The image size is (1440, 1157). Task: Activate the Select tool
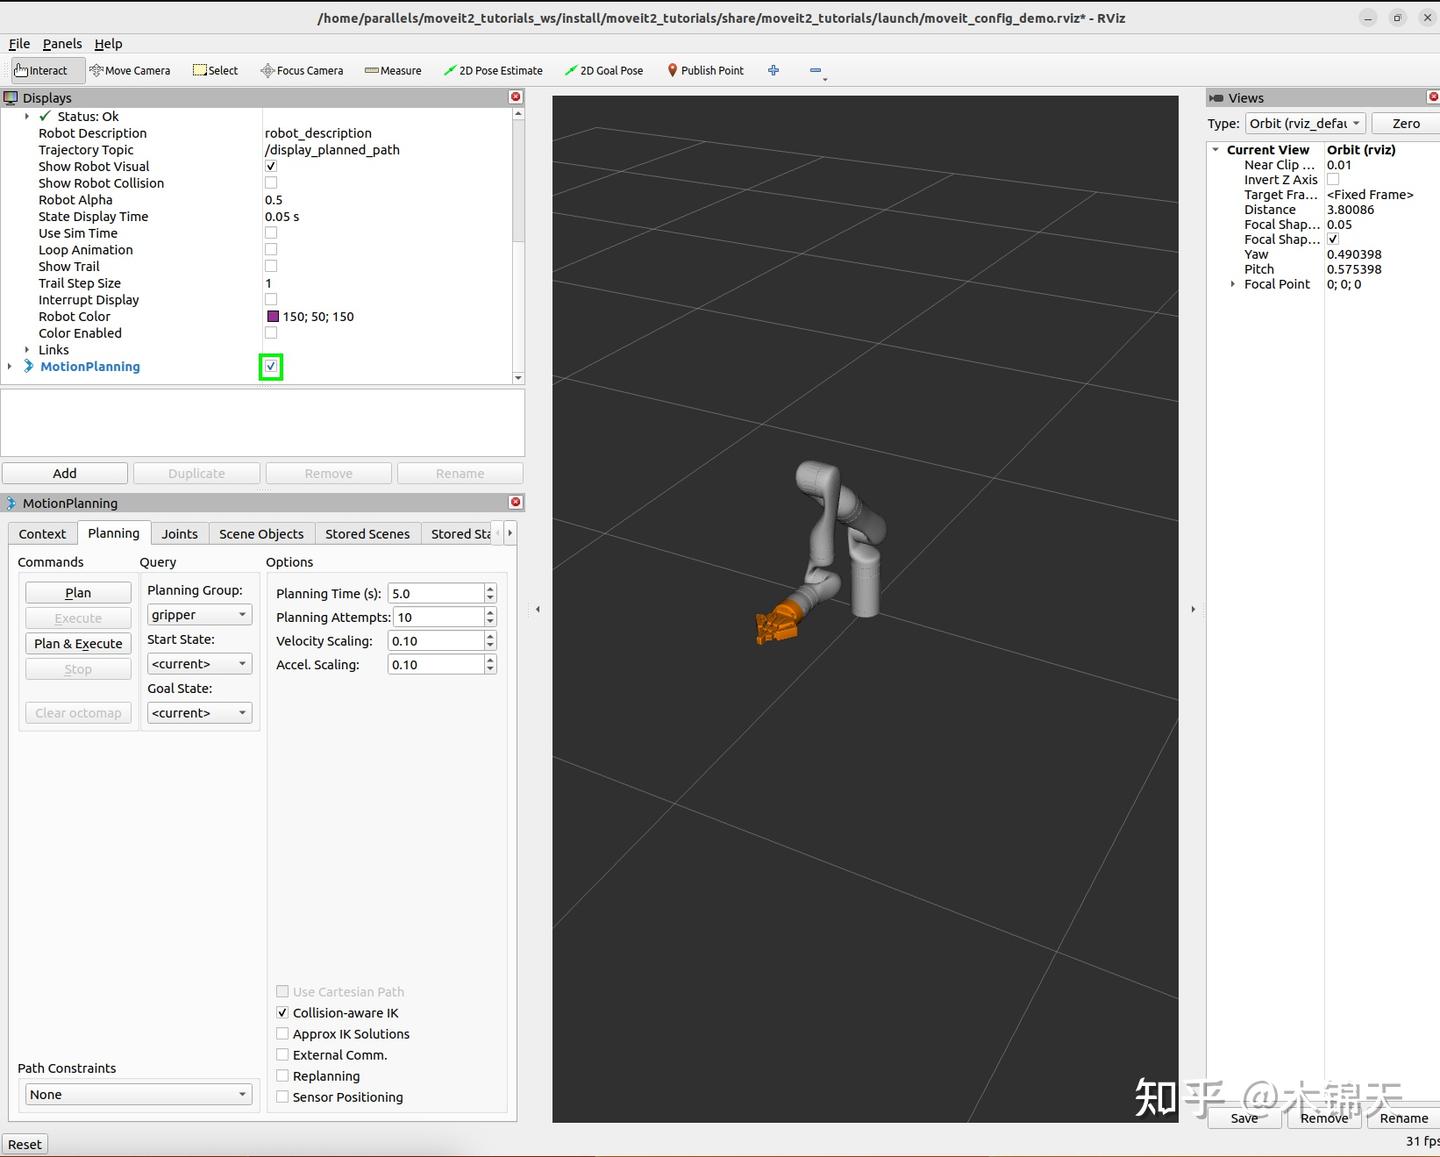(x=215, y=70)
